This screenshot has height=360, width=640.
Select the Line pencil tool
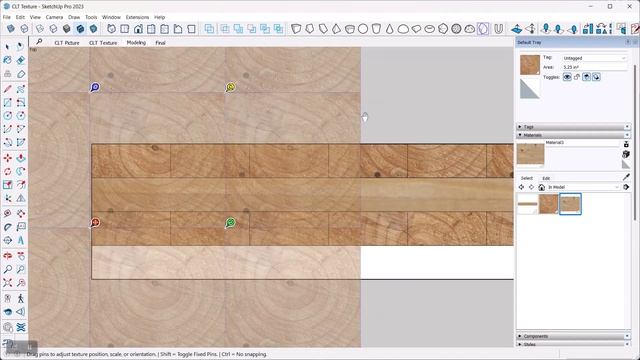[7, 89]
